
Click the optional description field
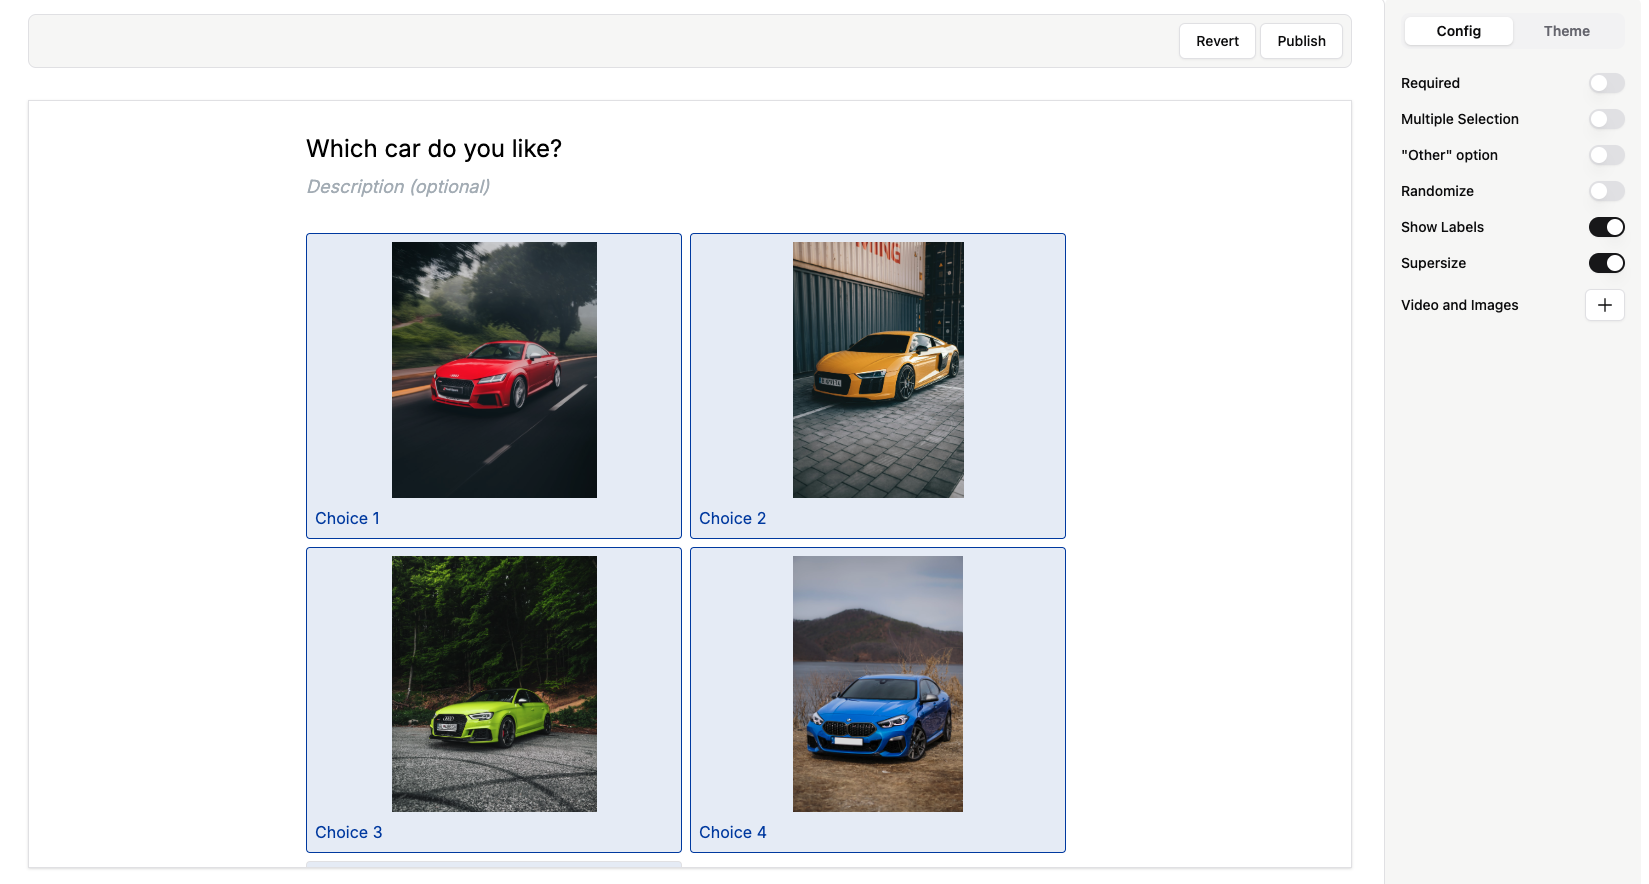click(x=398, y=187)
